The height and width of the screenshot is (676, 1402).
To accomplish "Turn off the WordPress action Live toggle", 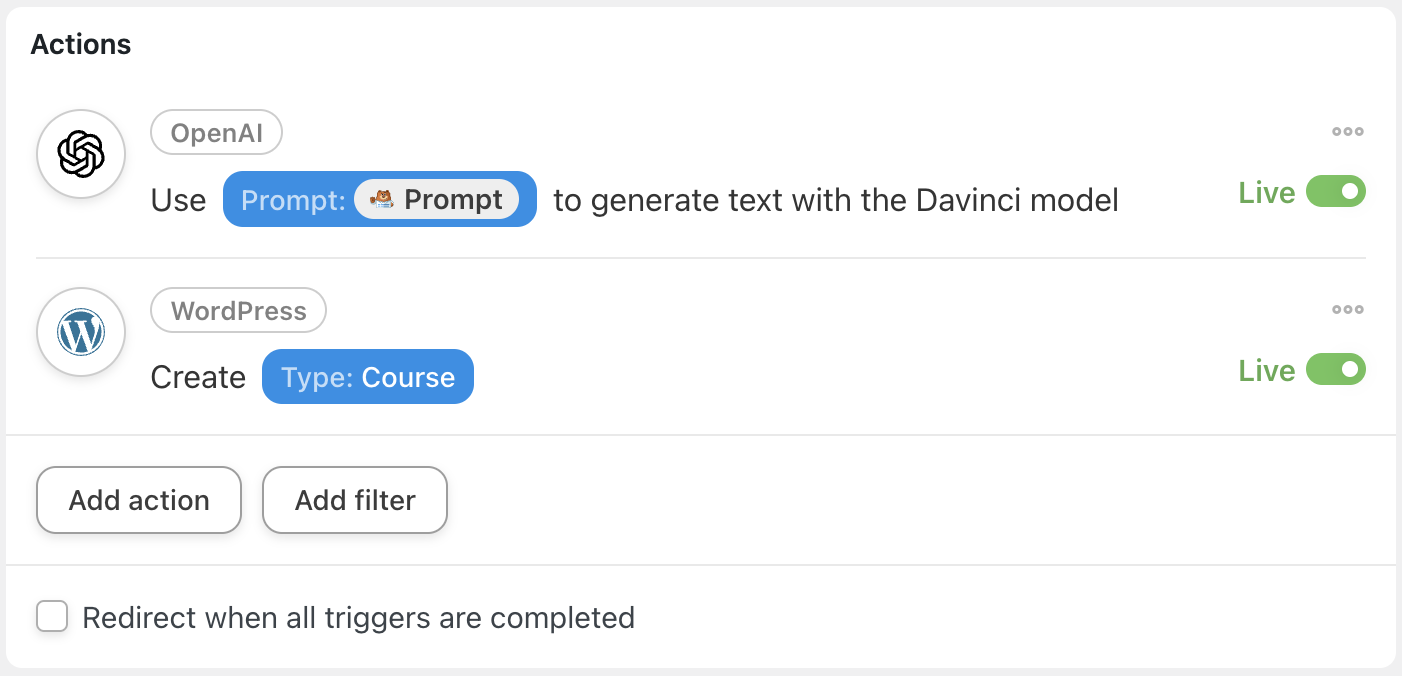I will pyautogui.click(x=1336, y=369).
